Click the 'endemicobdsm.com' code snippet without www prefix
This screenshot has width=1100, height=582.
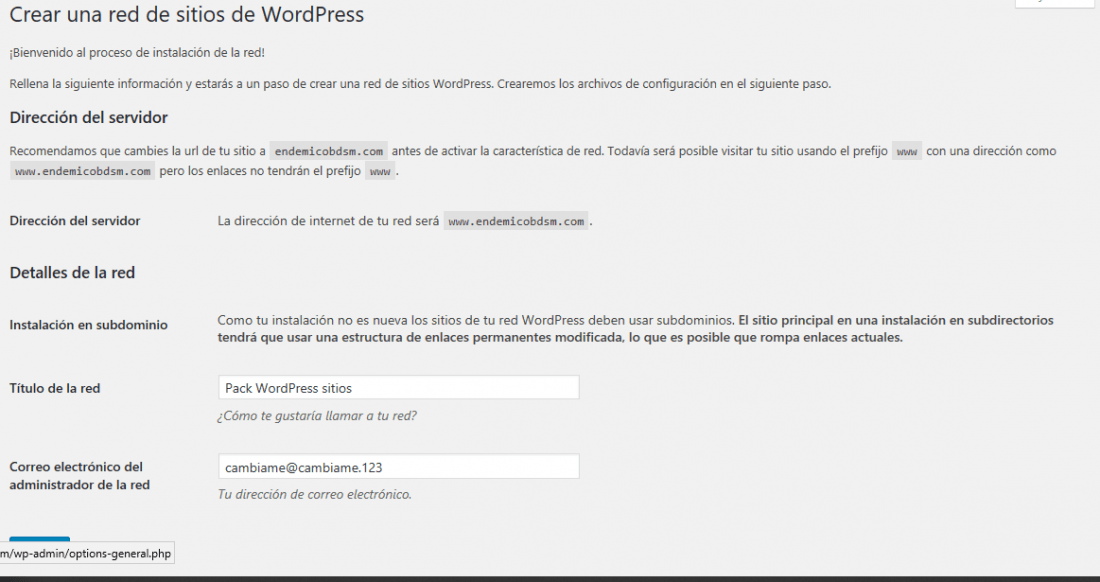pos(328,151)
